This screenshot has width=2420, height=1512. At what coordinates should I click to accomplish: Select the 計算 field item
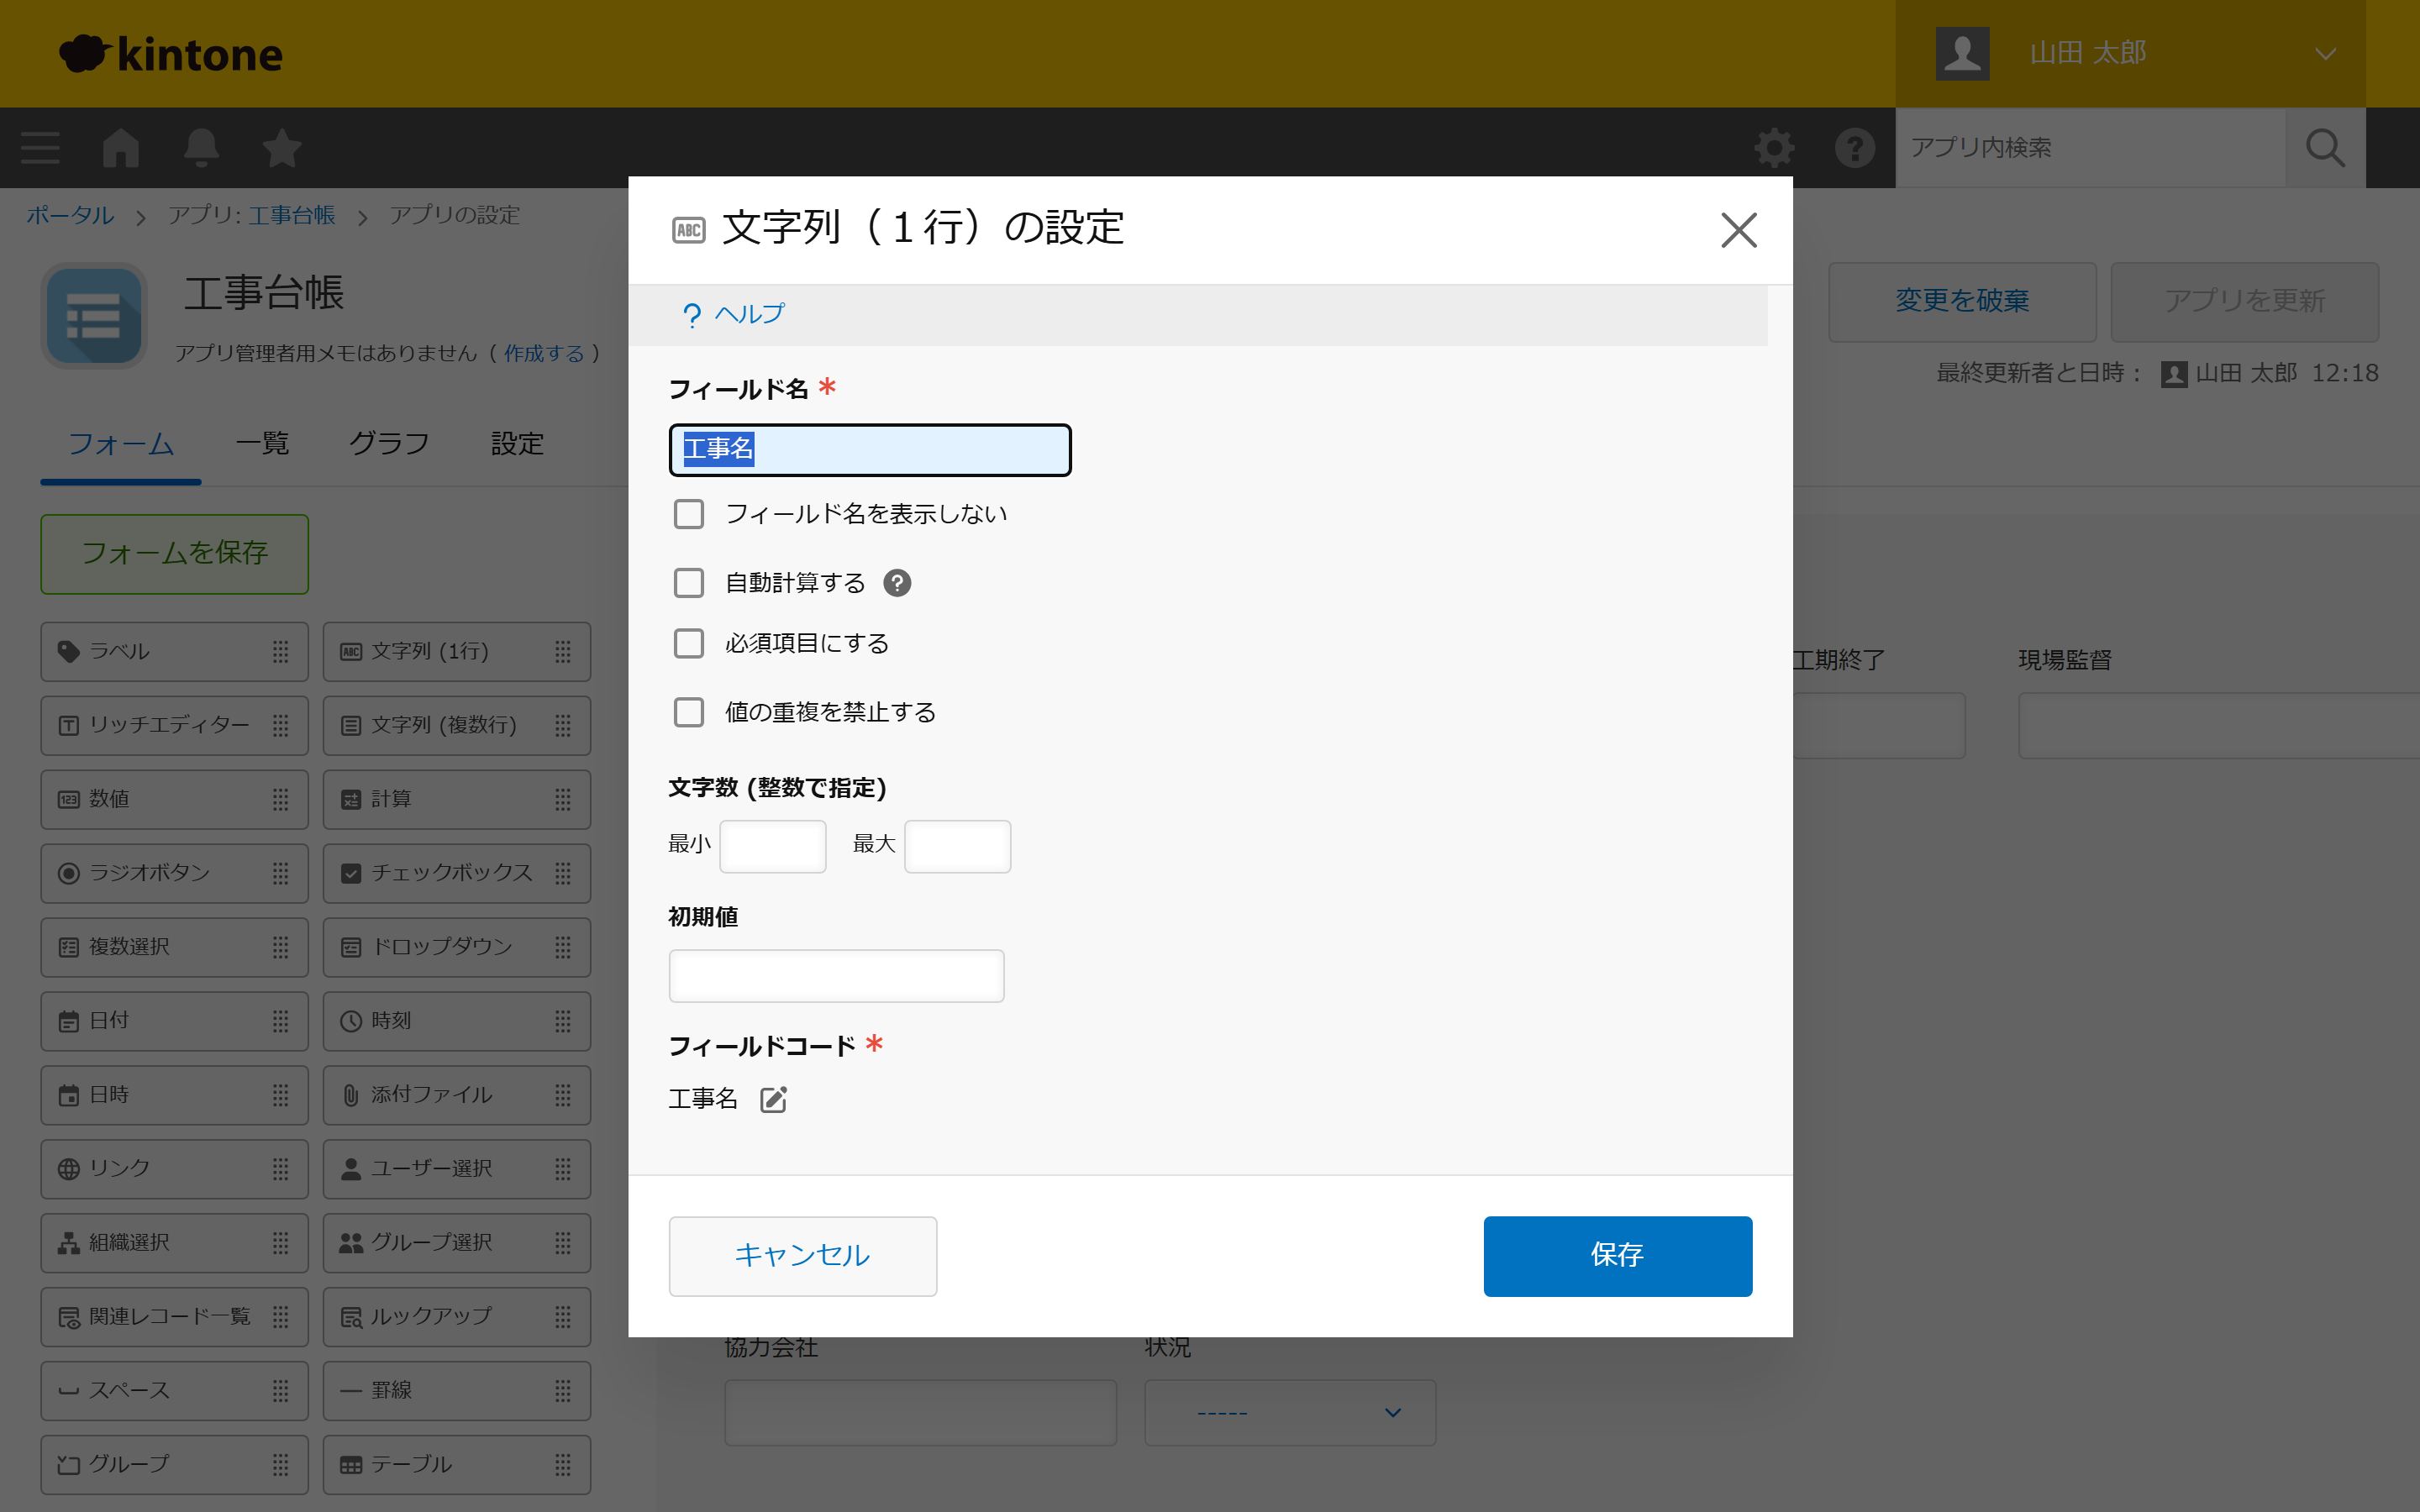[457, 800]
